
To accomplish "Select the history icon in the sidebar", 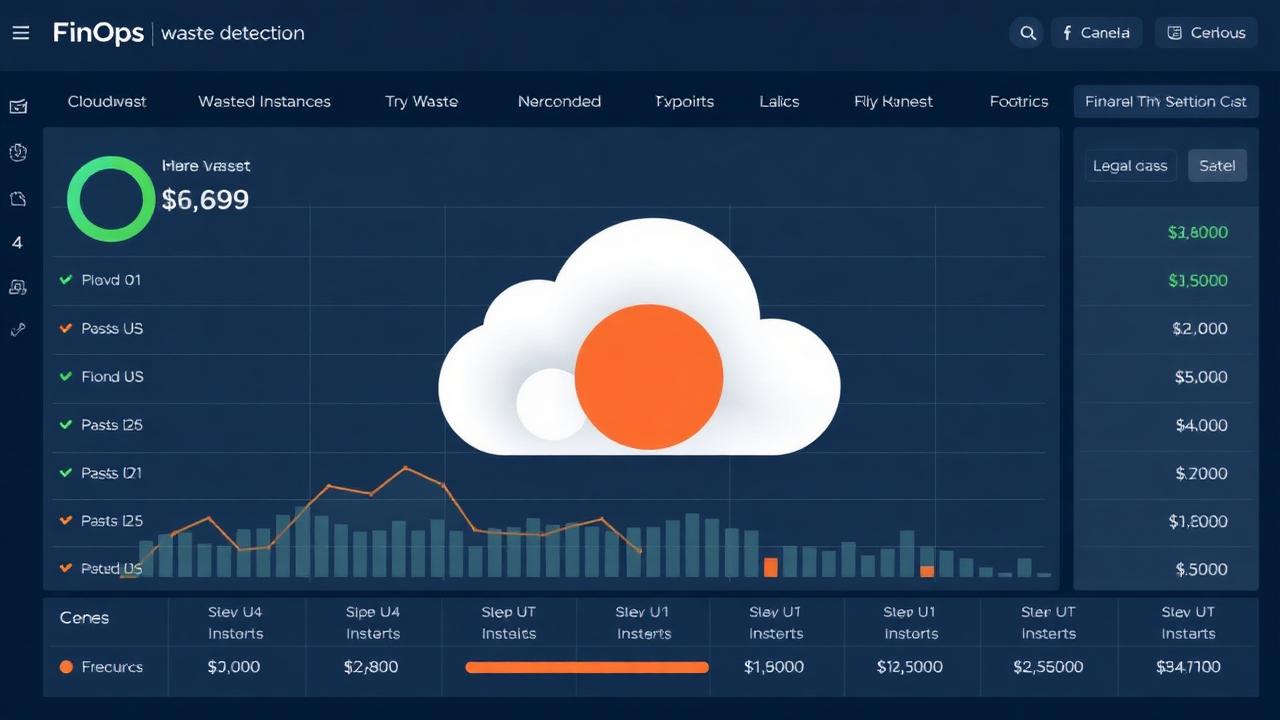I will [19, 152].
